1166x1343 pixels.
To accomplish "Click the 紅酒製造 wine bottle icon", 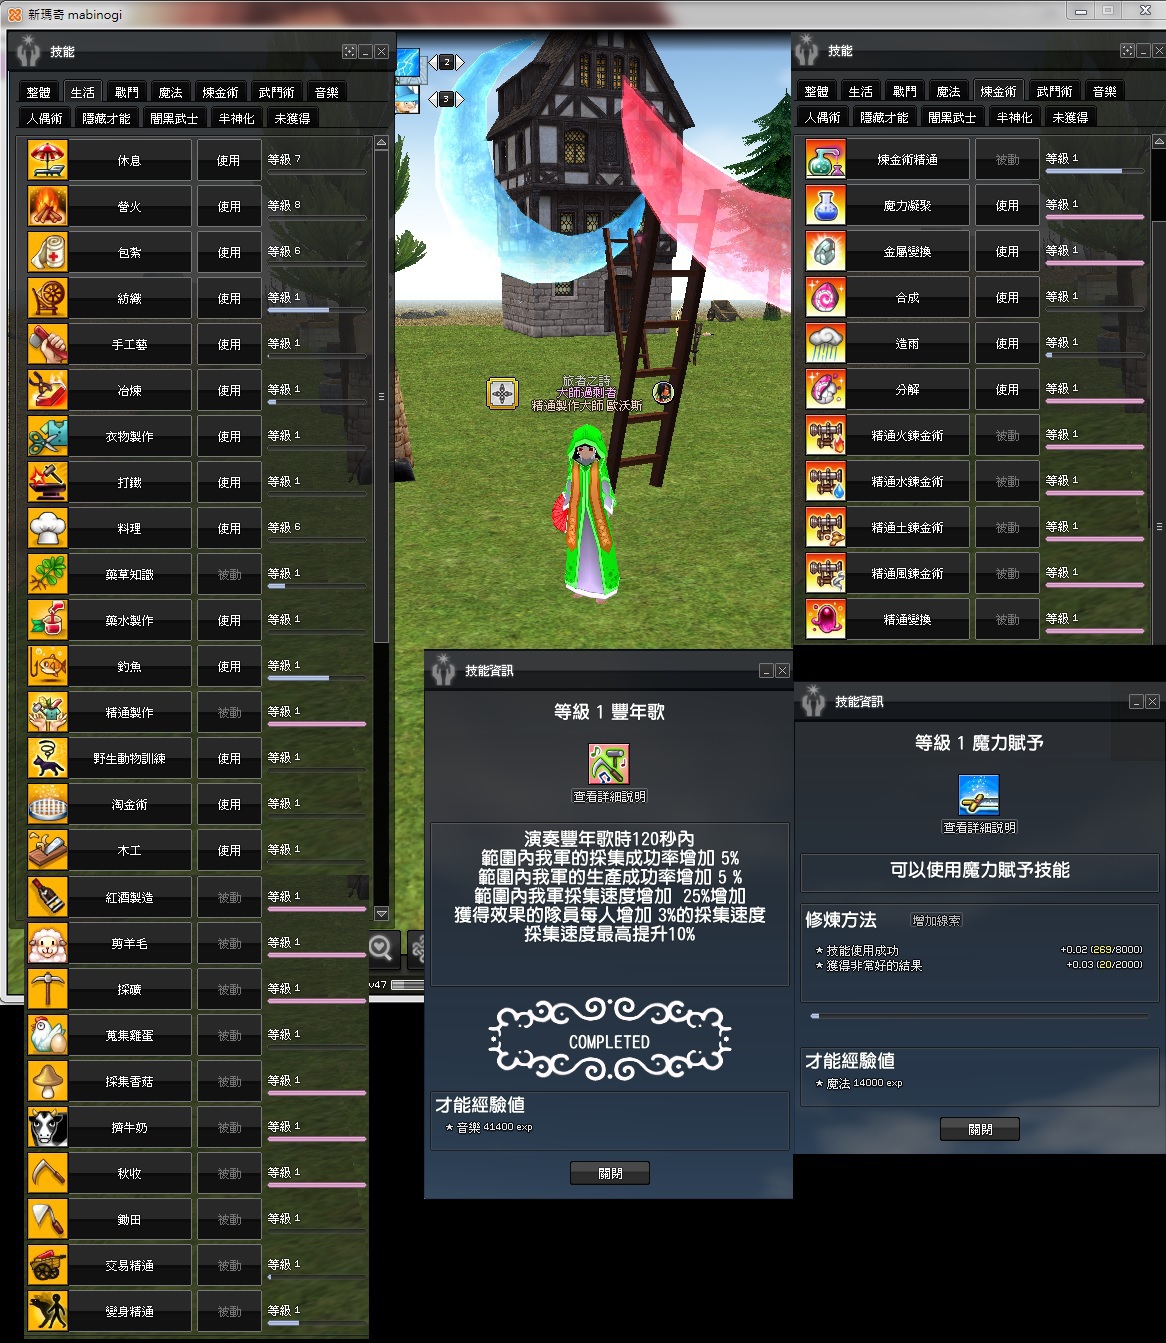I will click(47, 897).
